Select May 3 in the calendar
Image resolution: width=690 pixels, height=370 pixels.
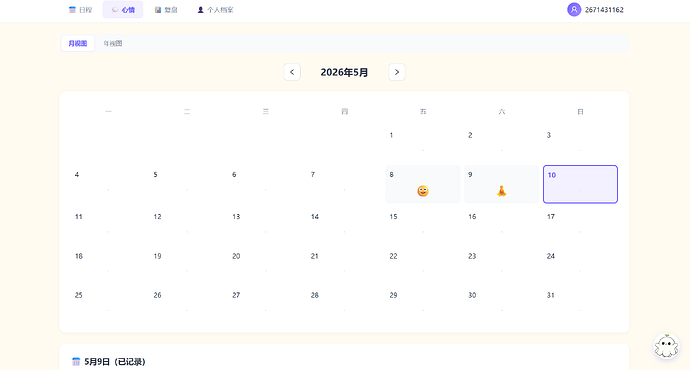580,143
